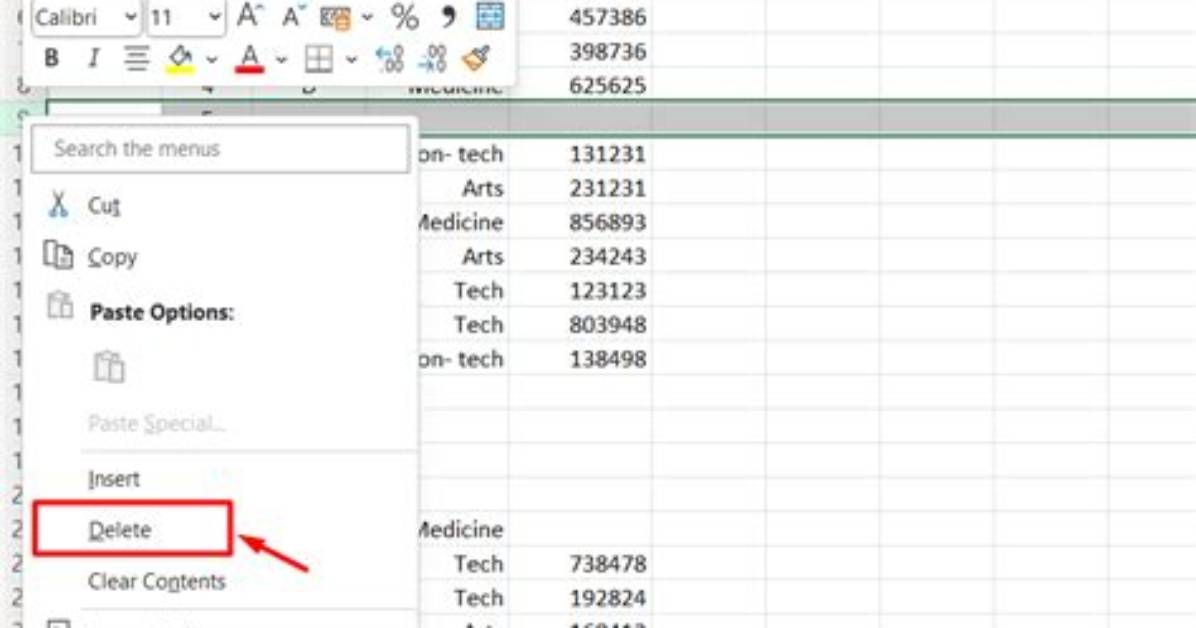Viewport: 1196px width, 628px height.
Task: Select cell containing 856893
Action: pos(580,222)
